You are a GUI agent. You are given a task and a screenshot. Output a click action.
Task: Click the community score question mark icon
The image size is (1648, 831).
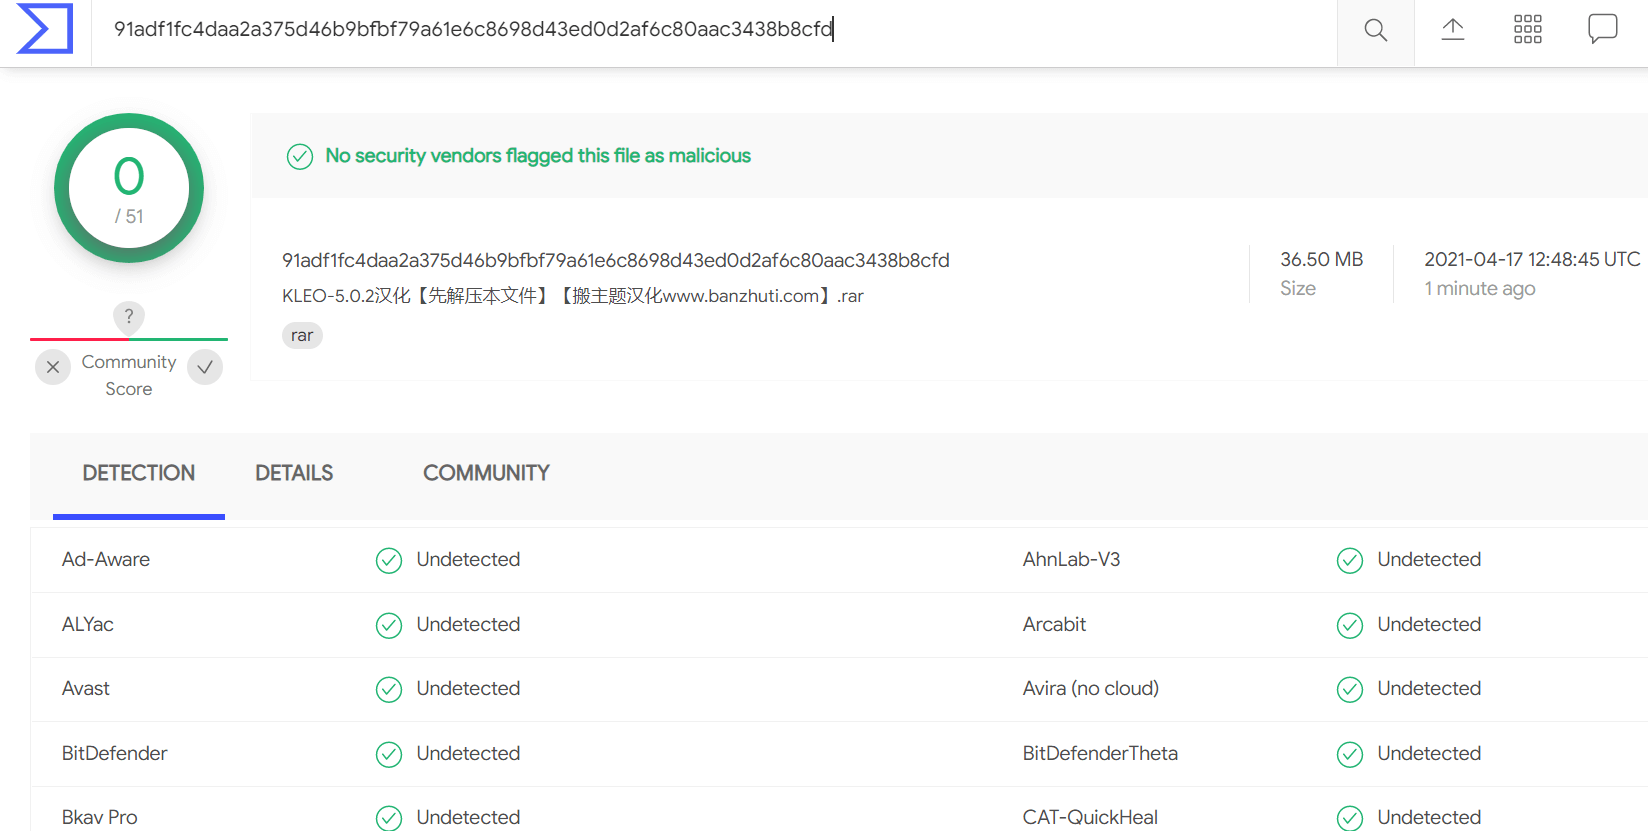128,317
